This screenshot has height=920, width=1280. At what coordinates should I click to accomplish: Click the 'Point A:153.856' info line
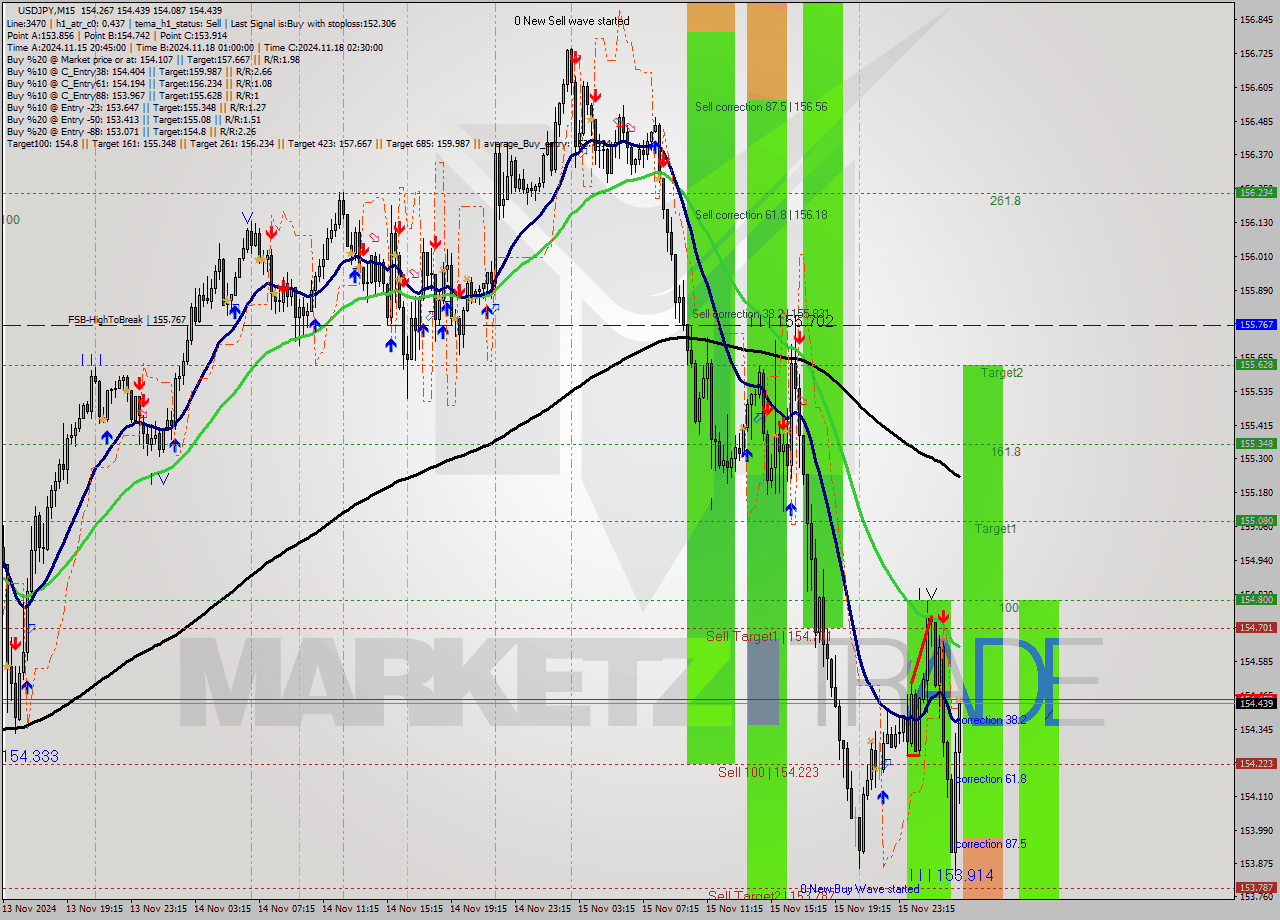pyautogui.click(x=117, y=35)
